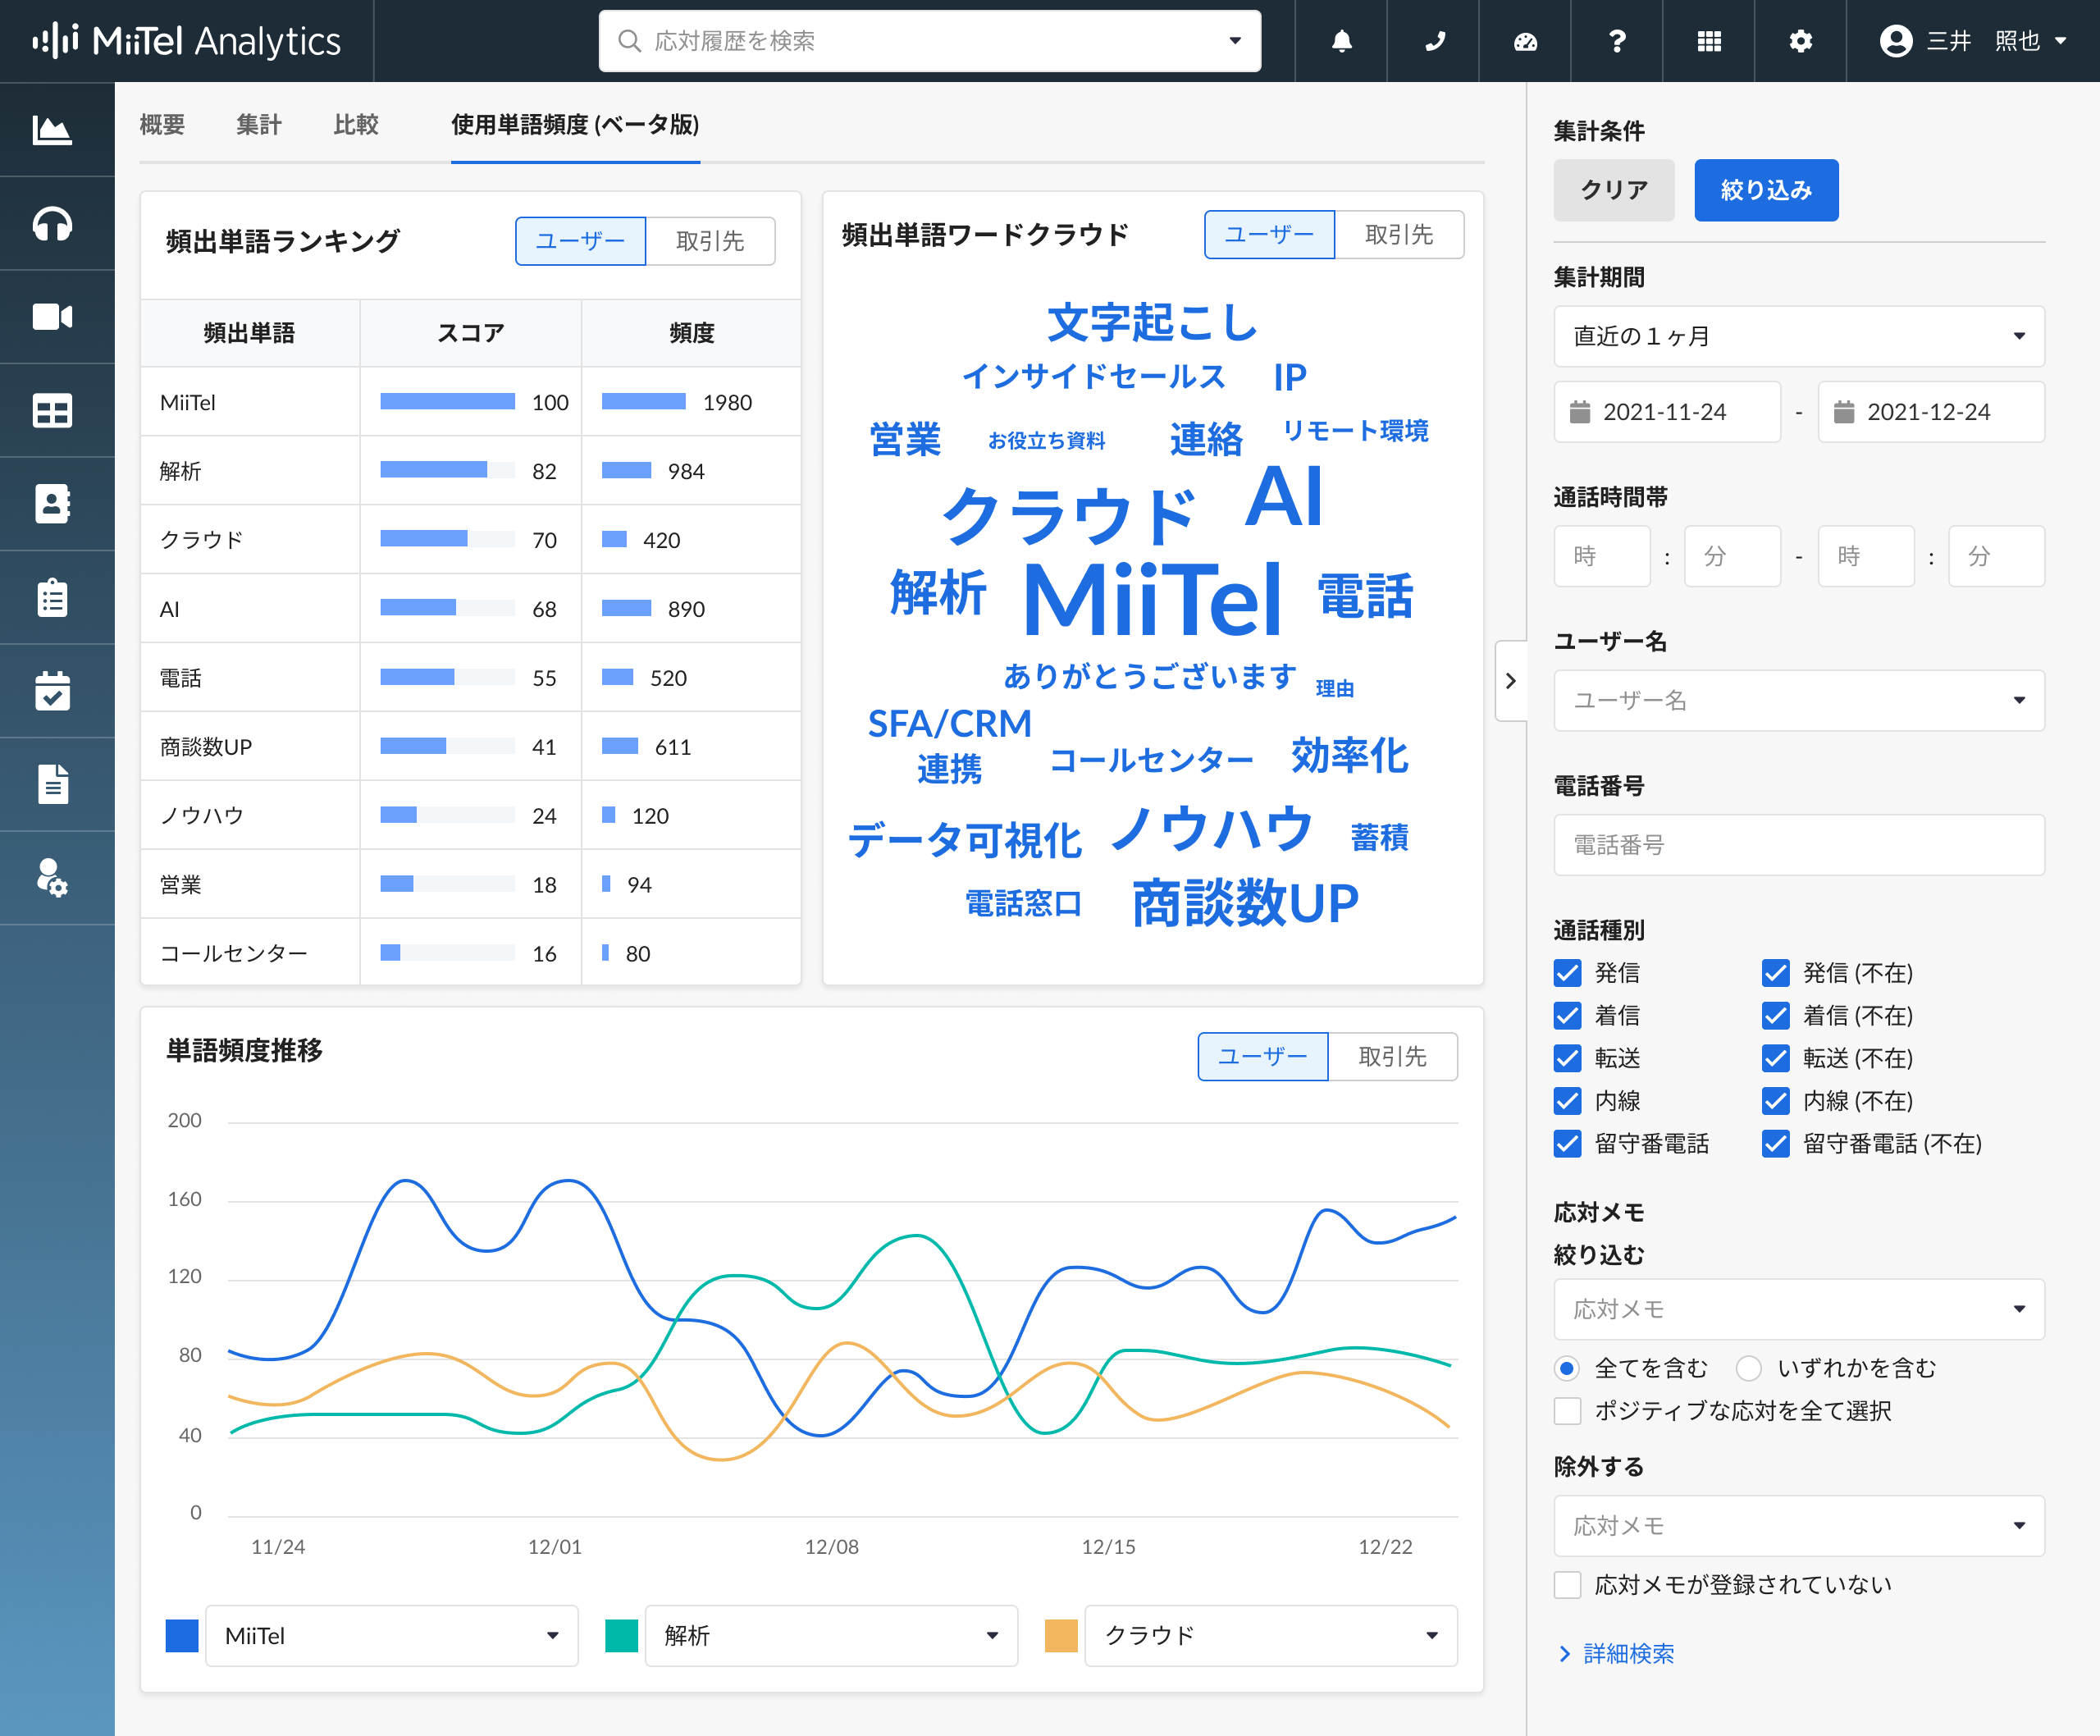Toggle the 留守番電話 checkbox

coord(1567,1144)
